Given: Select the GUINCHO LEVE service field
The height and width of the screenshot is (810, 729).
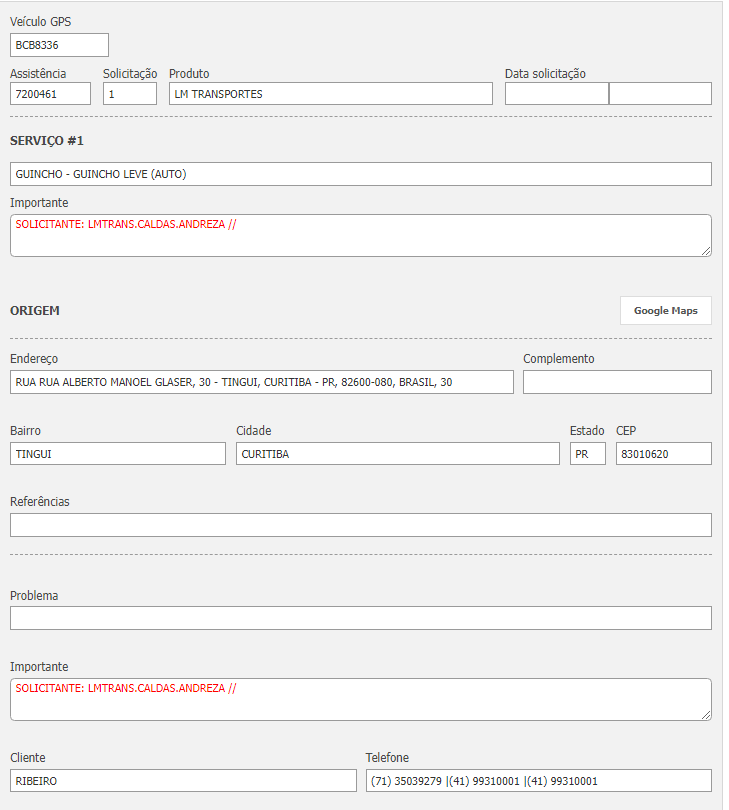Looking at the screenshot, I should (x=360, y=174).
